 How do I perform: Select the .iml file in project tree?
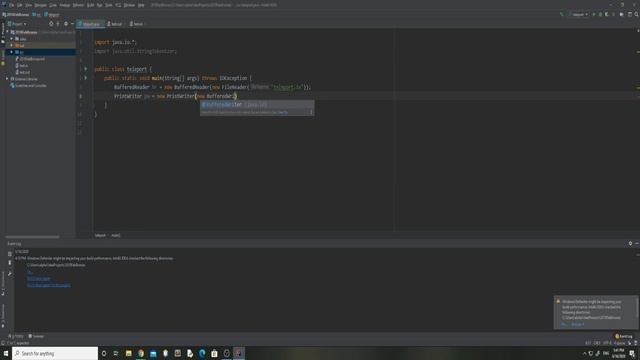(31, 59)
